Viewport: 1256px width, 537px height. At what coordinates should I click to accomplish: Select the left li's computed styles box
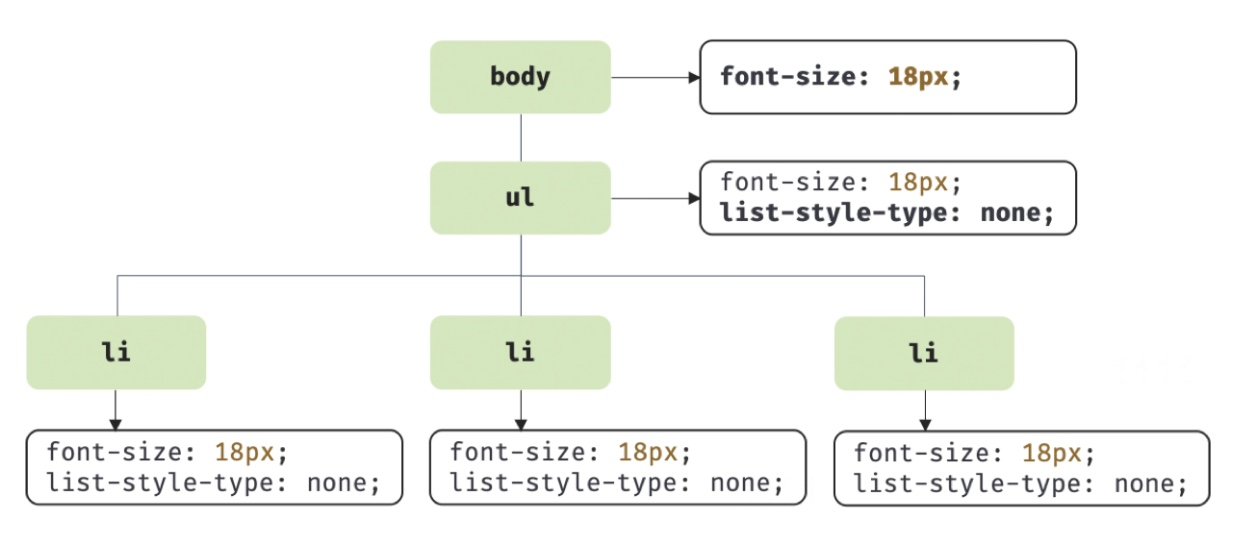(214, 467)
